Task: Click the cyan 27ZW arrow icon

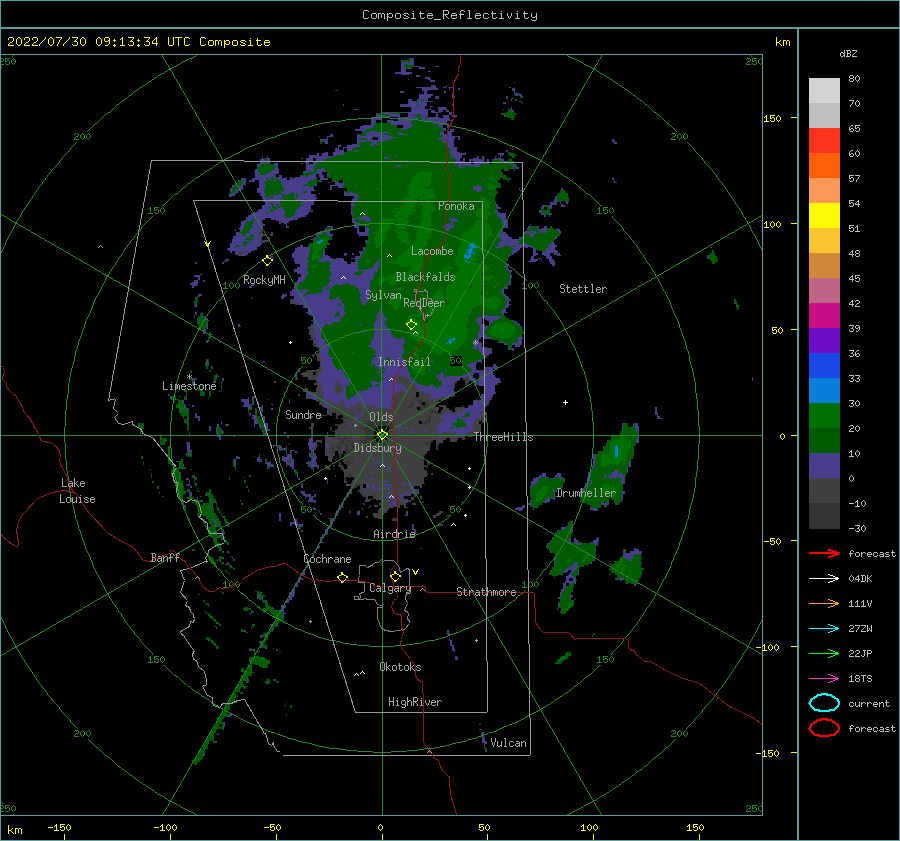Action: pos(824,629)
